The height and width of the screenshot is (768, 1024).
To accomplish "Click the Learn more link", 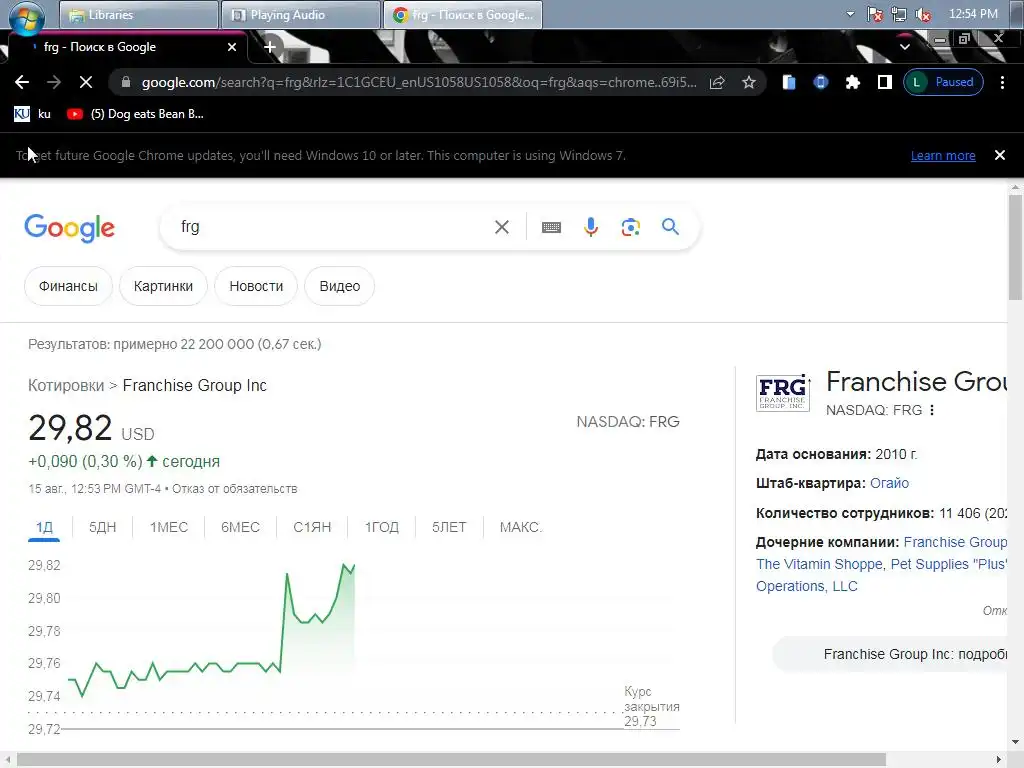I will (x=943, y=155).
